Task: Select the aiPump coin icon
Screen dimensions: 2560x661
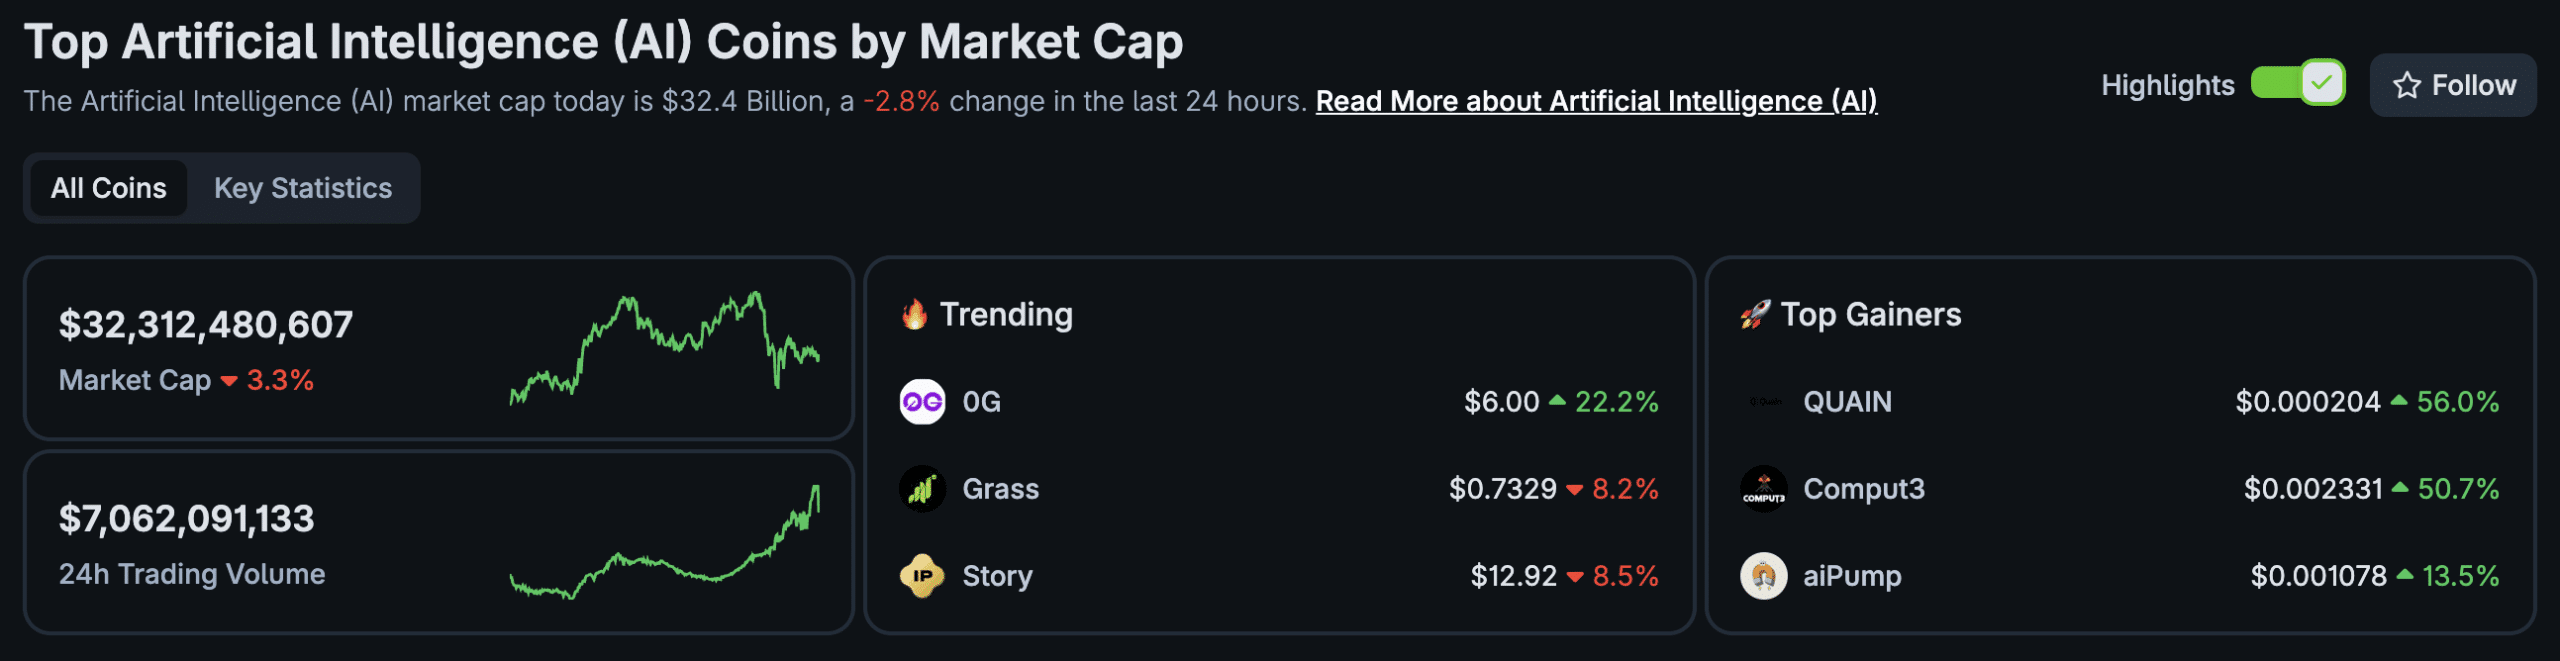Action: (x=1763, y=575)
